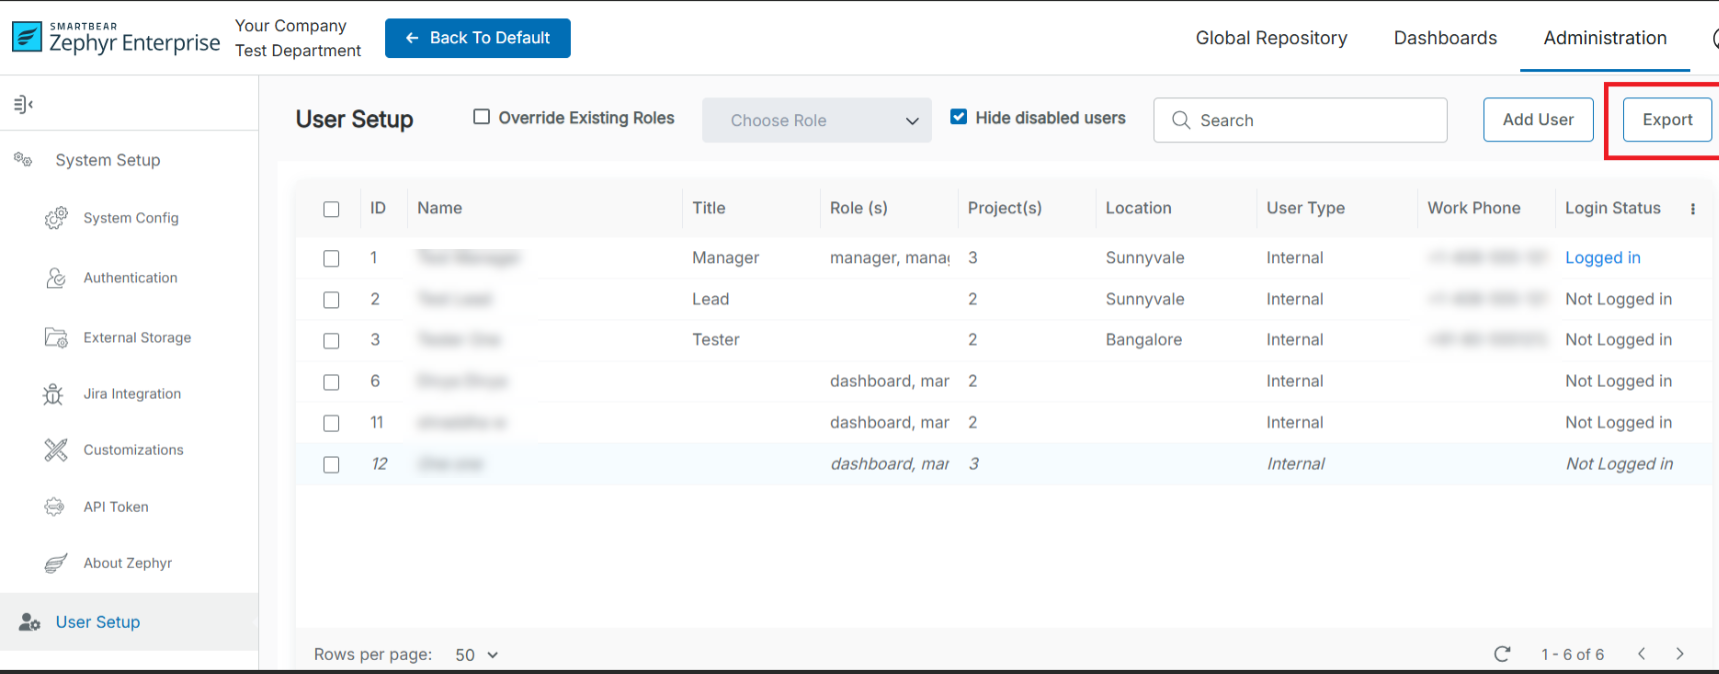Open the Global Repository tab

(1271, 38)
